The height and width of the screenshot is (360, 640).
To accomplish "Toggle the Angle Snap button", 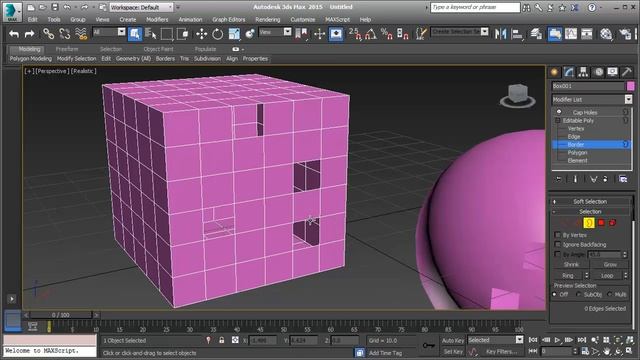I will point(371,34).
